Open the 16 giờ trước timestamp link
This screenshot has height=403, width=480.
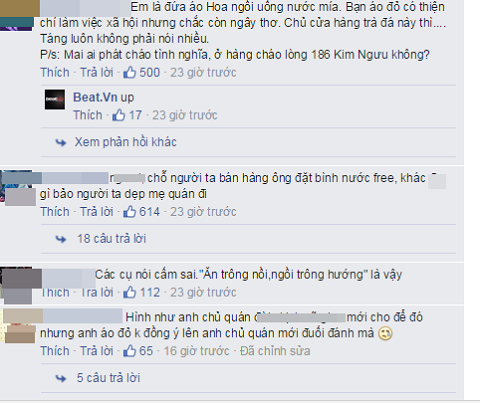coord(196,351)
